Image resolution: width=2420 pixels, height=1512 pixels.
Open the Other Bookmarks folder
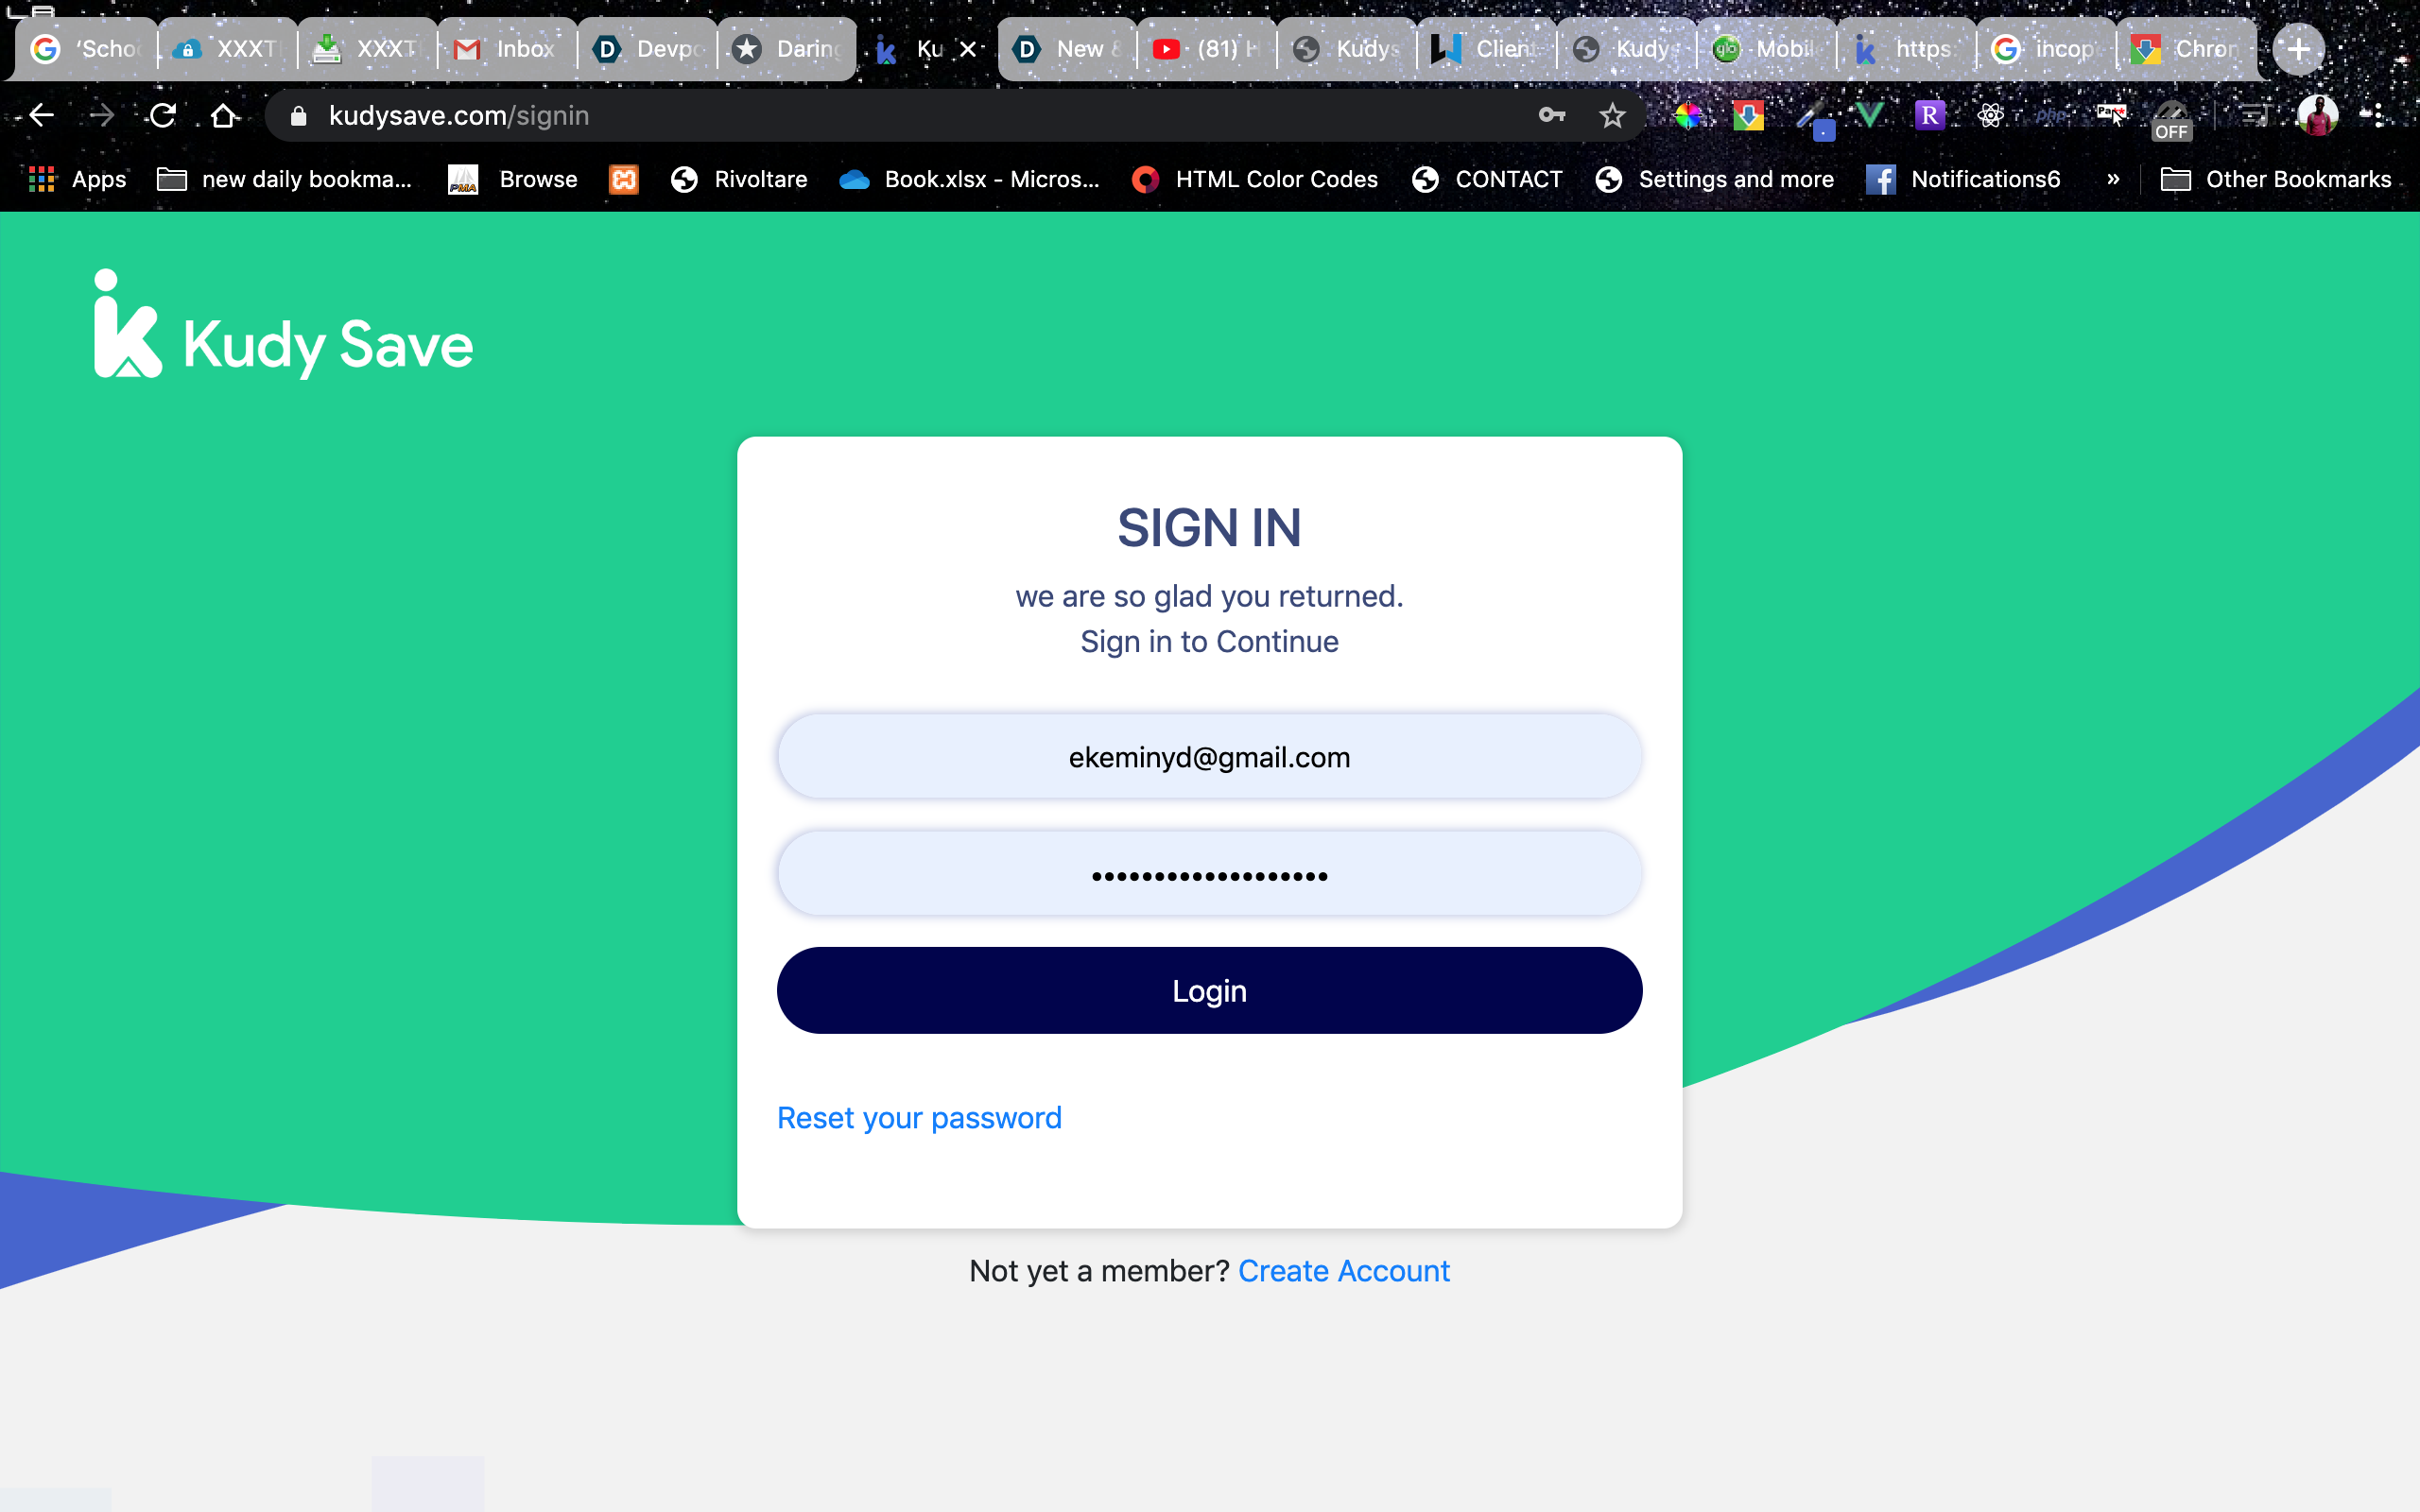2276,179
